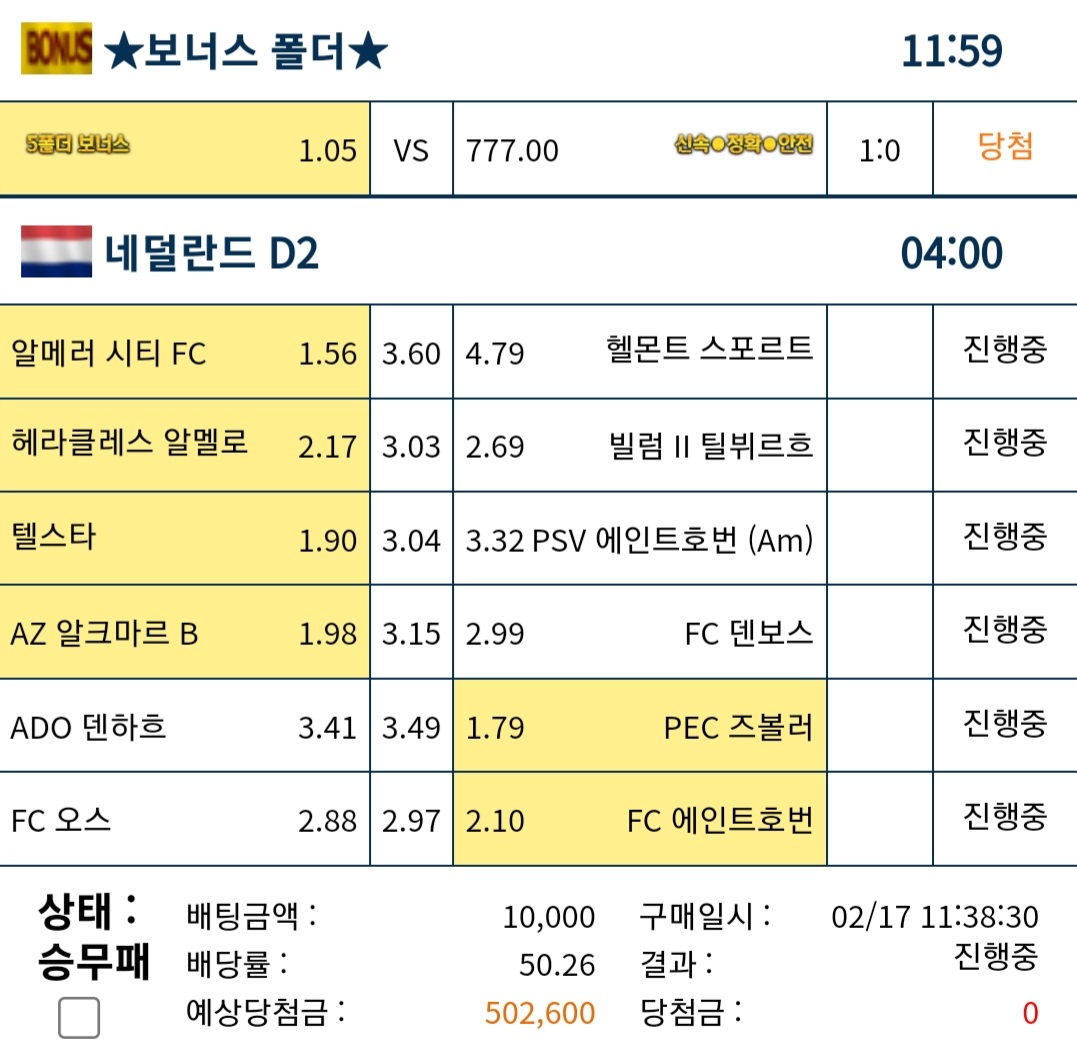Select FC 덴보스 away odds 2.99

pos(639,633)
